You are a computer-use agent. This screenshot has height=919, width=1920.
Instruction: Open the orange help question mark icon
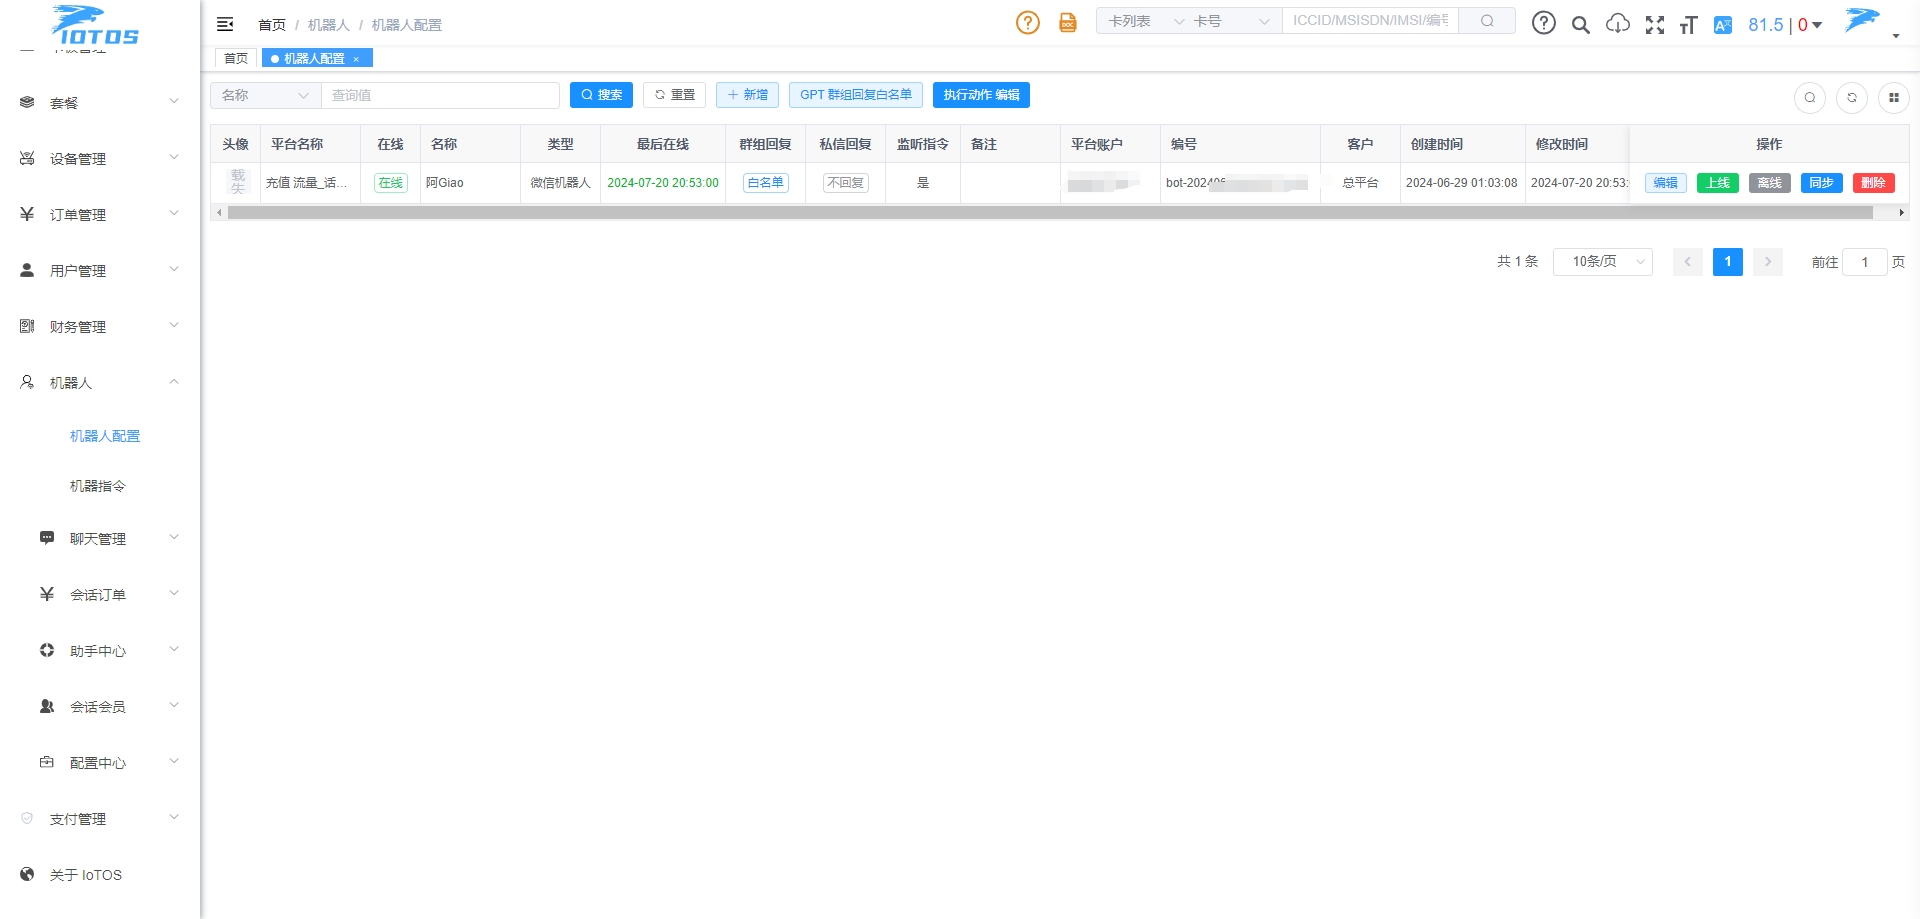click(x=1028, y=22)
